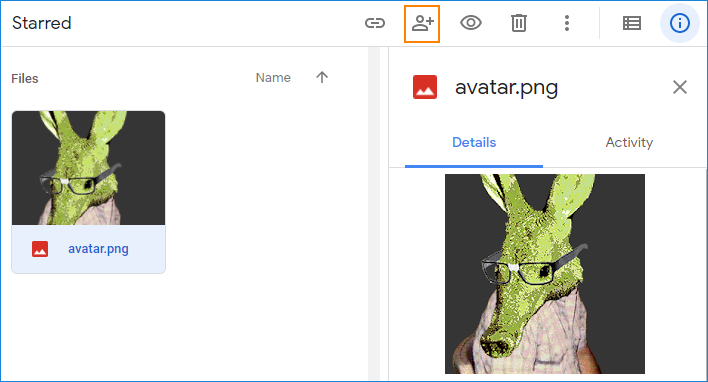708x382 pixels.
Task: Switch to list layout view
Action: coord(632,23)
